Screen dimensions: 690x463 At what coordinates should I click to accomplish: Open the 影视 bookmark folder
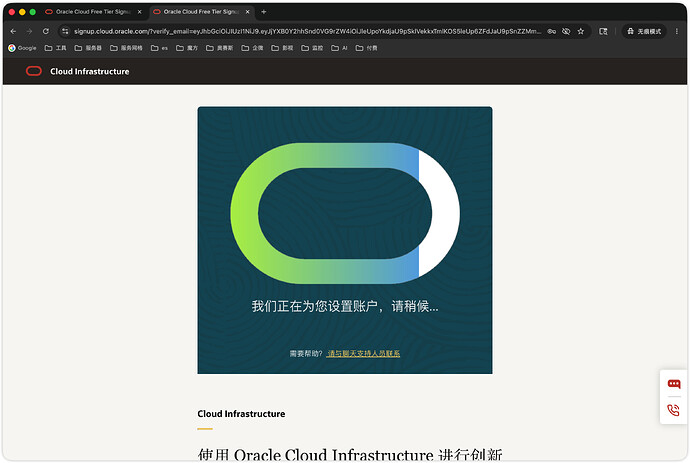point(282,48)
